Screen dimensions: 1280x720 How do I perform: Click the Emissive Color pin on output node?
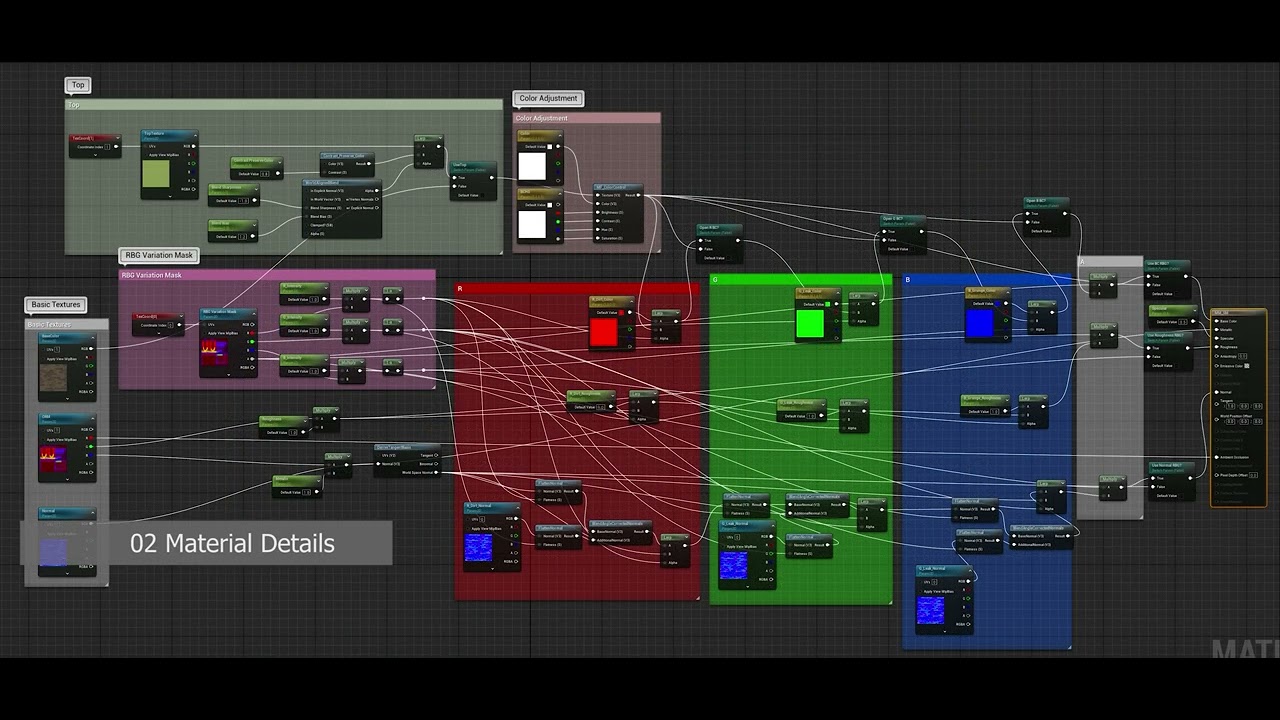1216,366
